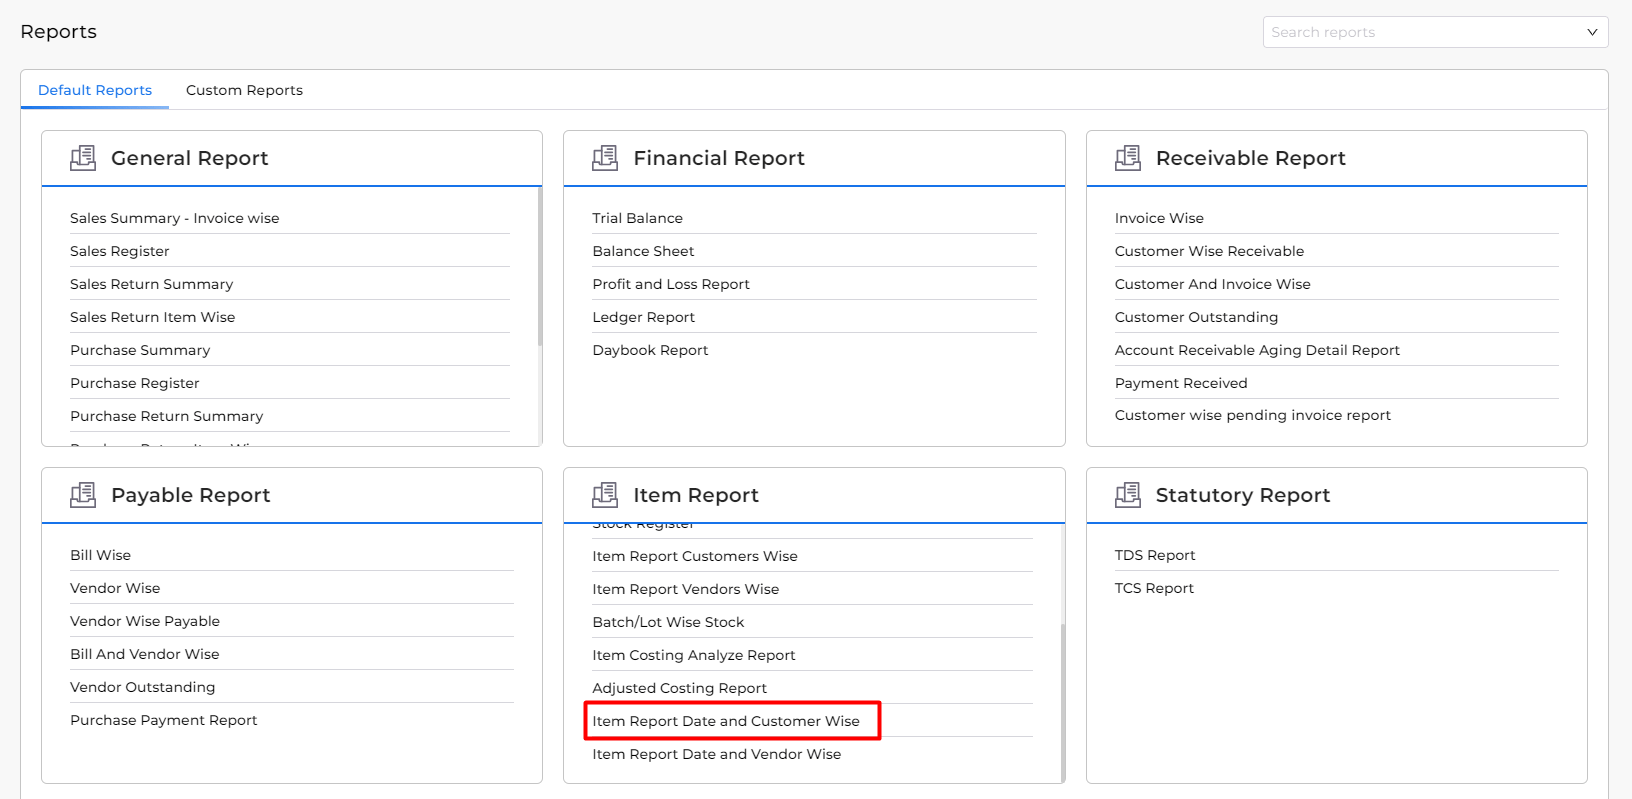Click the General Report list scrollbar

(x=540, y=266)
